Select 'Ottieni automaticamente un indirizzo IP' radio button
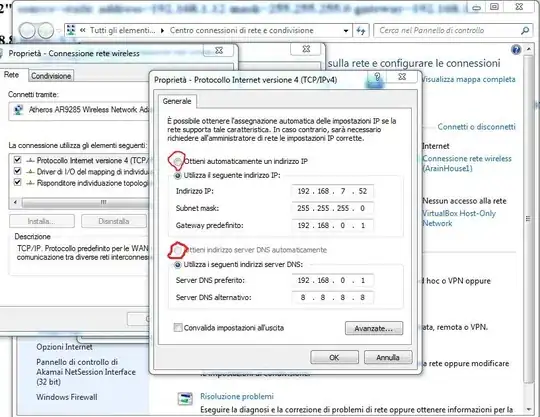 [x=178, y=161]
